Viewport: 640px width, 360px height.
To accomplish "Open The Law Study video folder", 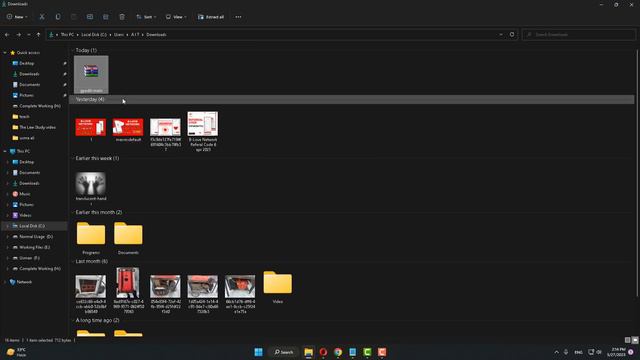I will pos(37,127).
